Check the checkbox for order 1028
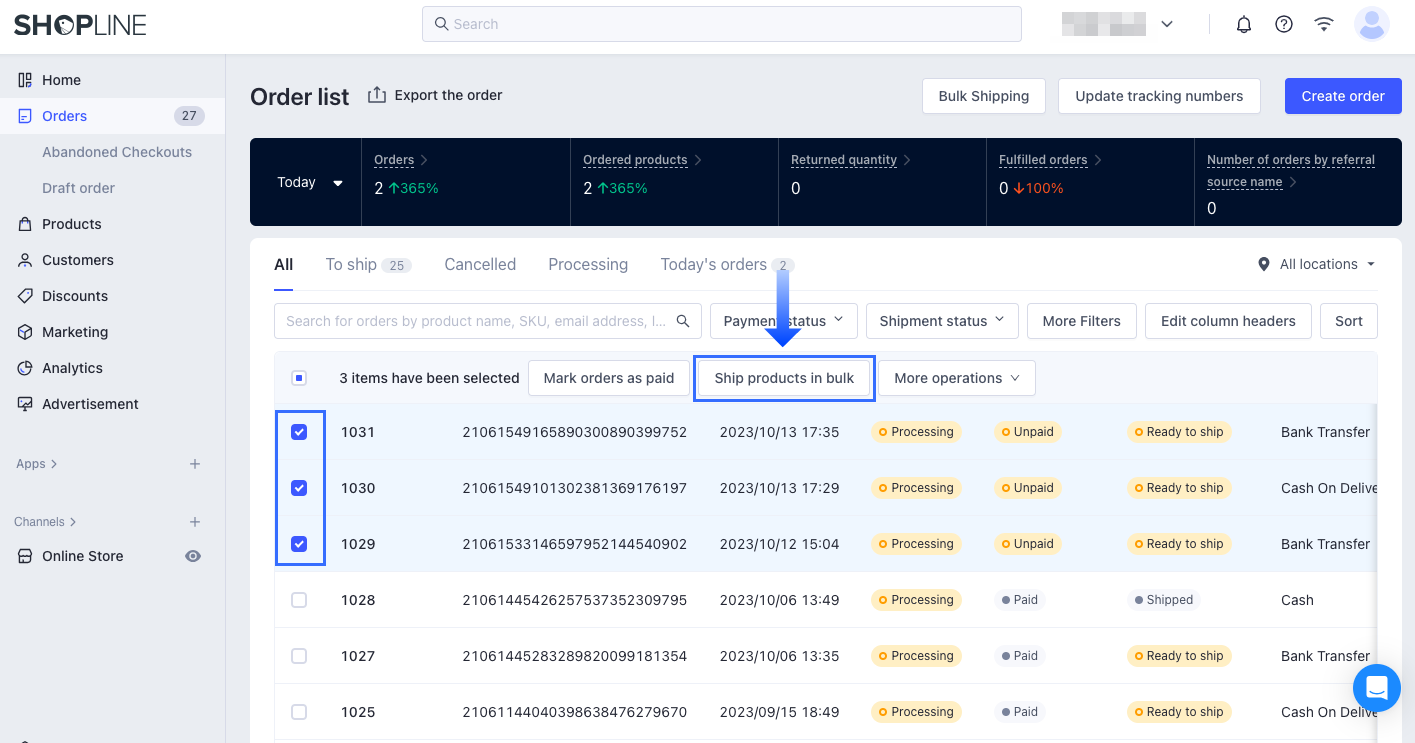Screen dimensions: 1415x743 click(299, 600)
